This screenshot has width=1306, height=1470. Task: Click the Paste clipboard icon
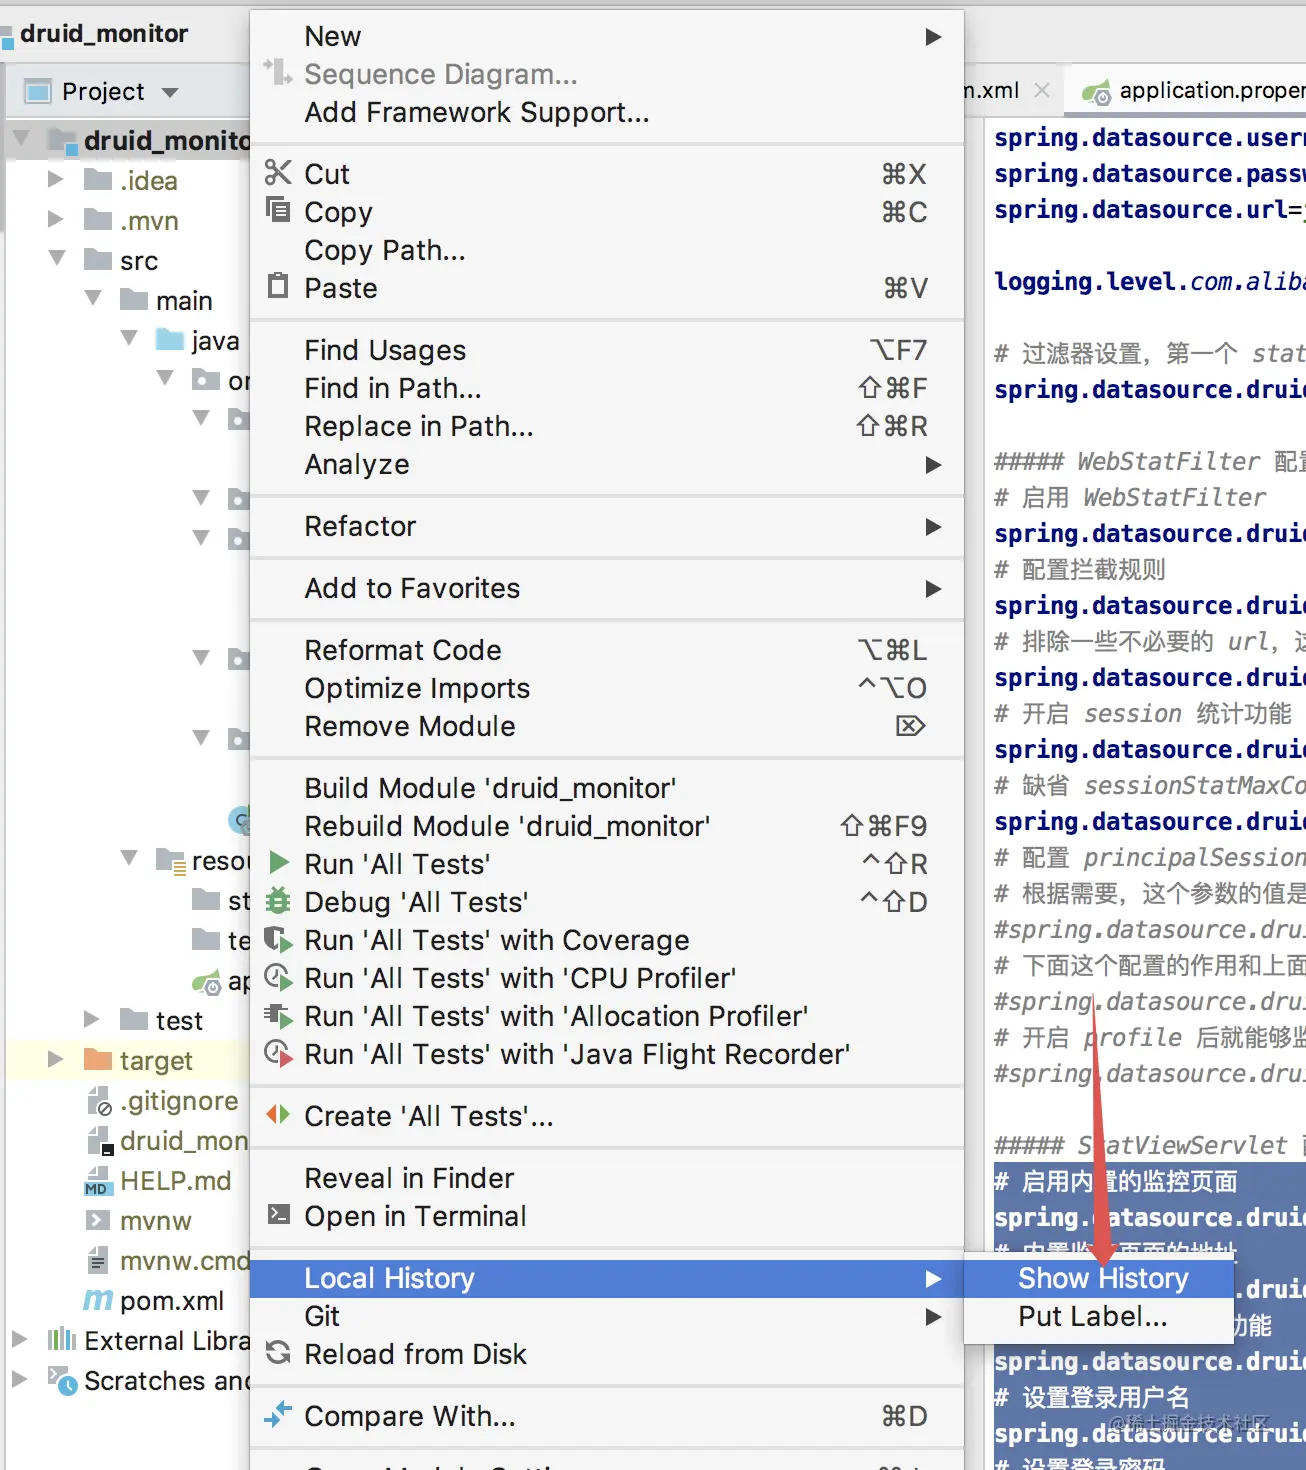click(x=278, y=286)
